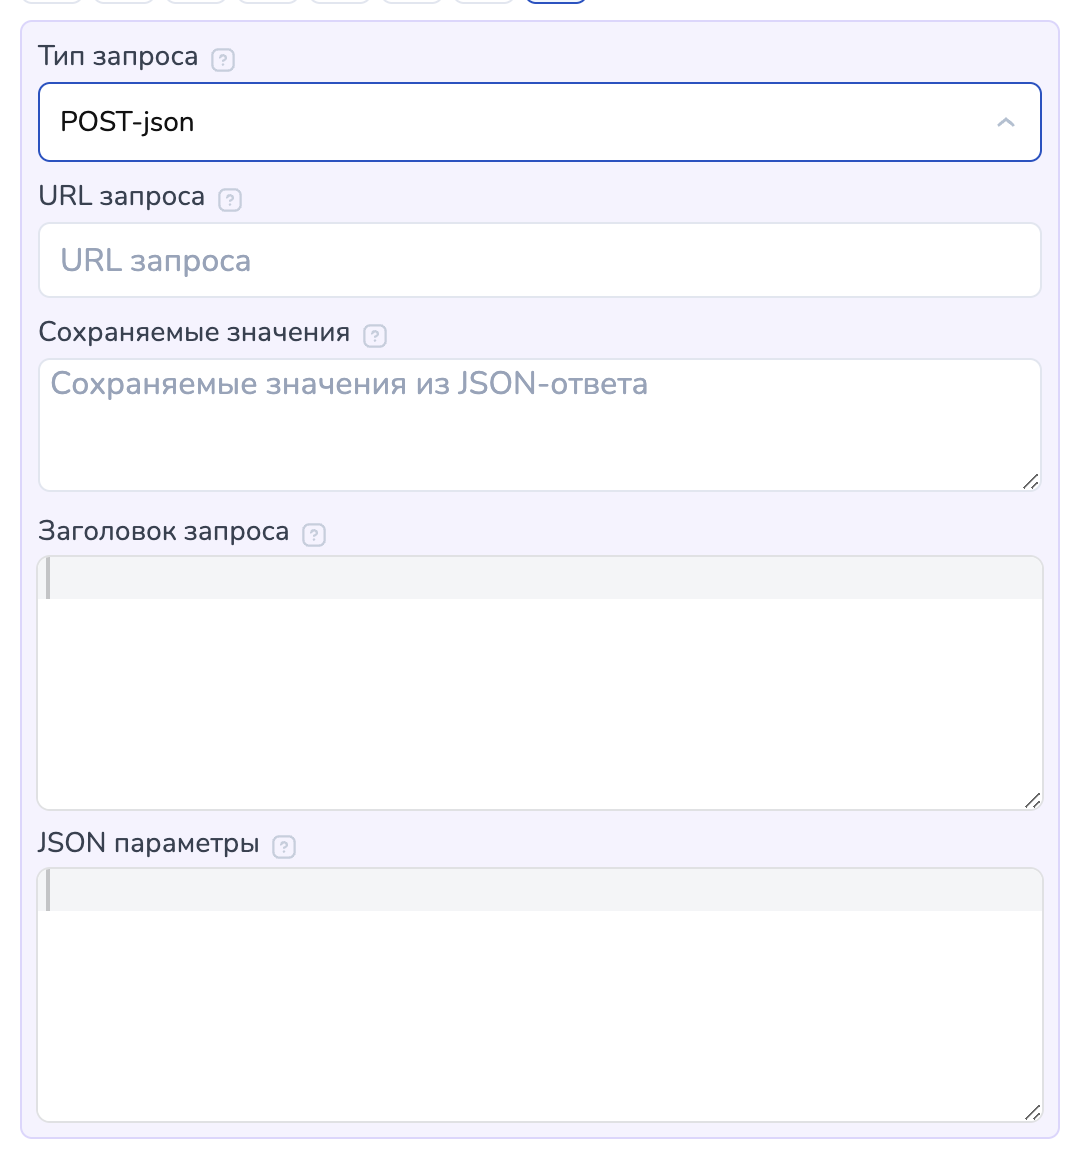Viewport: 1076px width, 1154px height.
Task: Click help icon beside URL запроса label
Action: (x=230, y=200)
